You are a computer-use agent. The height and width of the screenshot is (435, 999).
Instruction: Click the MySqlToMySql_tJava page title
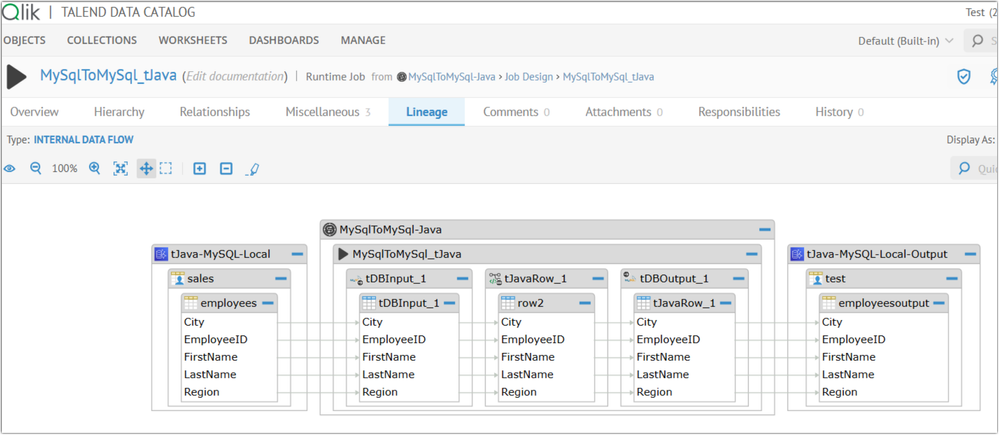pyautogui.click(x=108, y=76)
